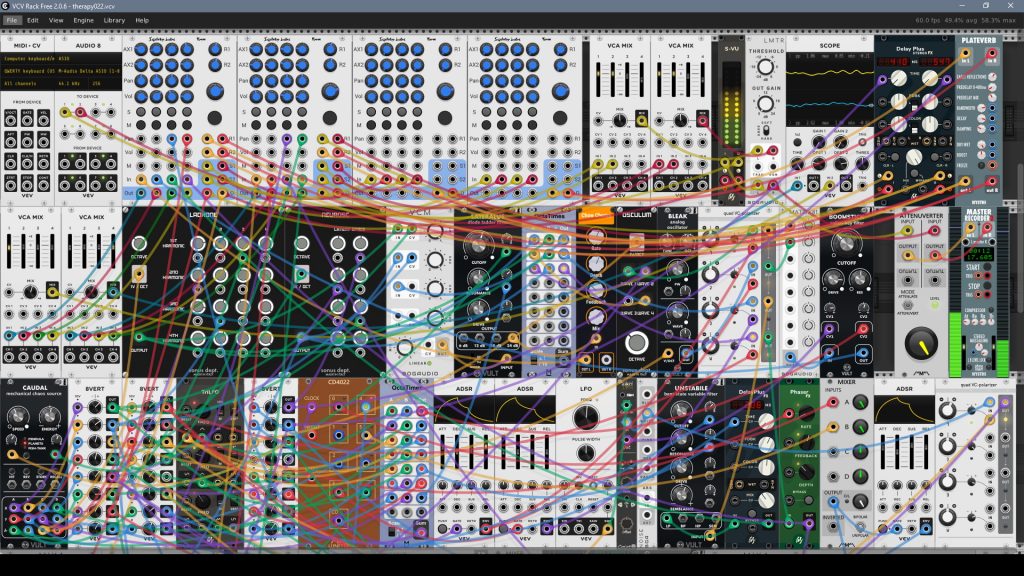Open the AUDIO 8 'ASIO' driver dropdown
1024x576 pixels.
pos(88,59)
